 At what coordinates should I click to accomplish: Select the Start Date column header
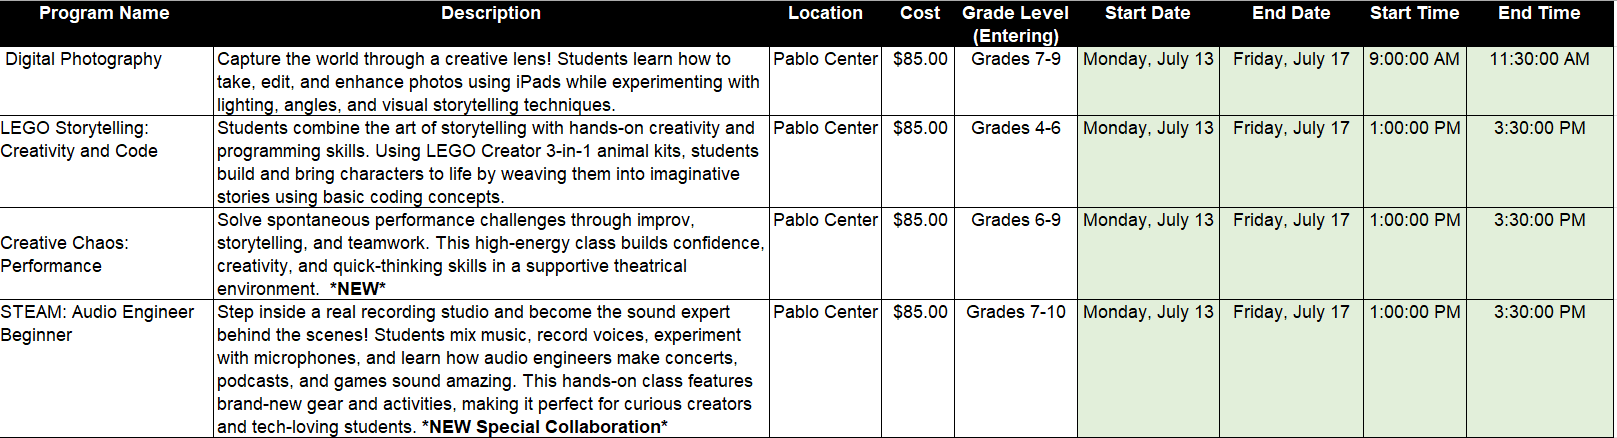pyautogui.click(x=1147, y=14)
